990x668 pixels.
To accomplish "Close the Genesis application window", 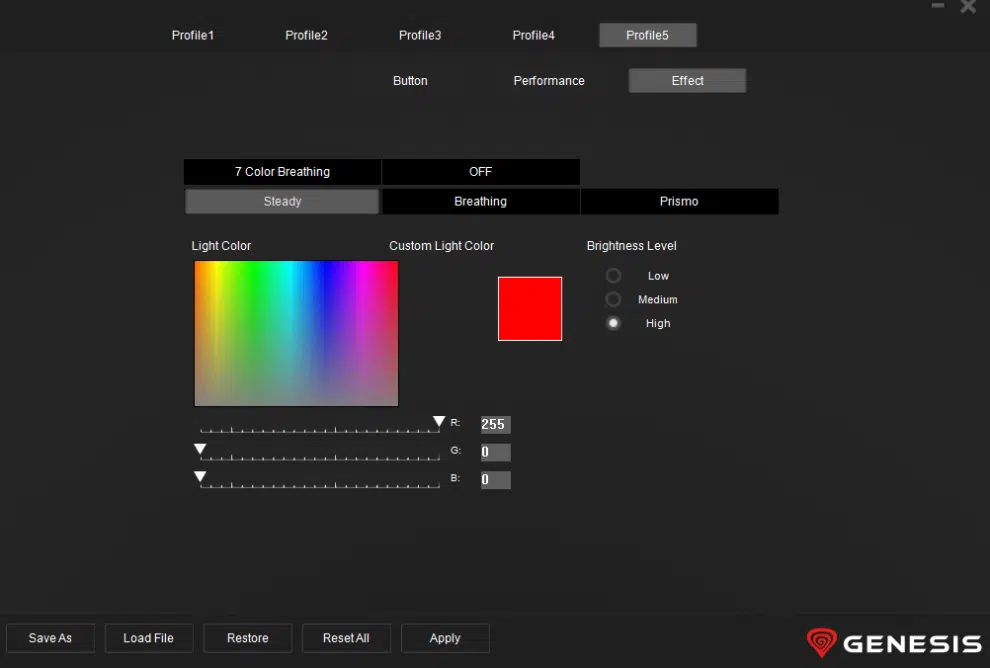I will (x=968, y=7).
